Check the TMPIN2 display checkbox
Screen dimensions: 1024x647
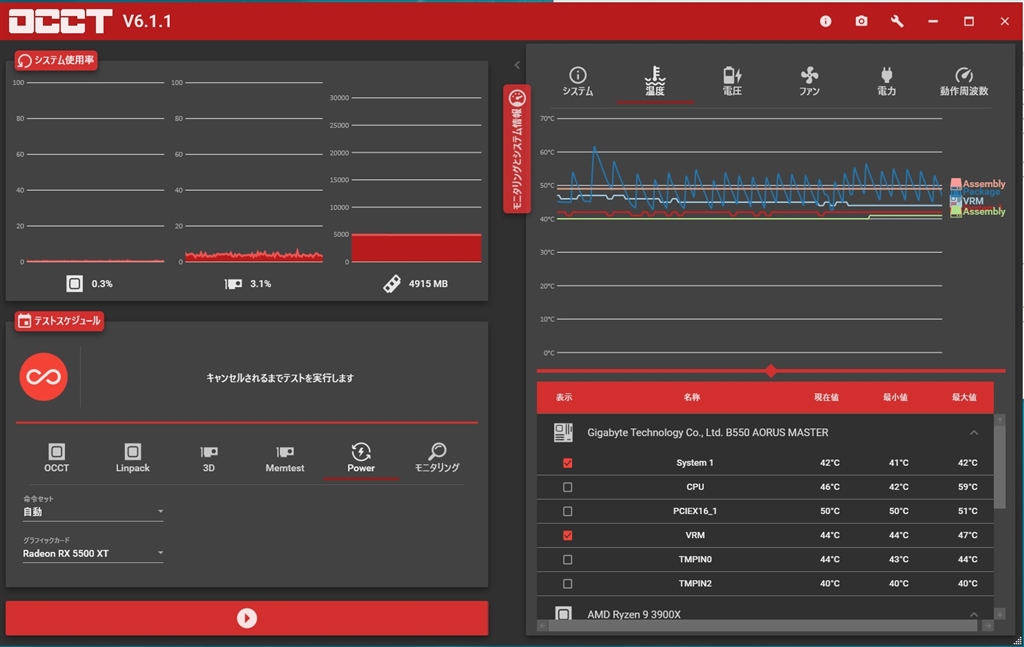click(568, 584)
